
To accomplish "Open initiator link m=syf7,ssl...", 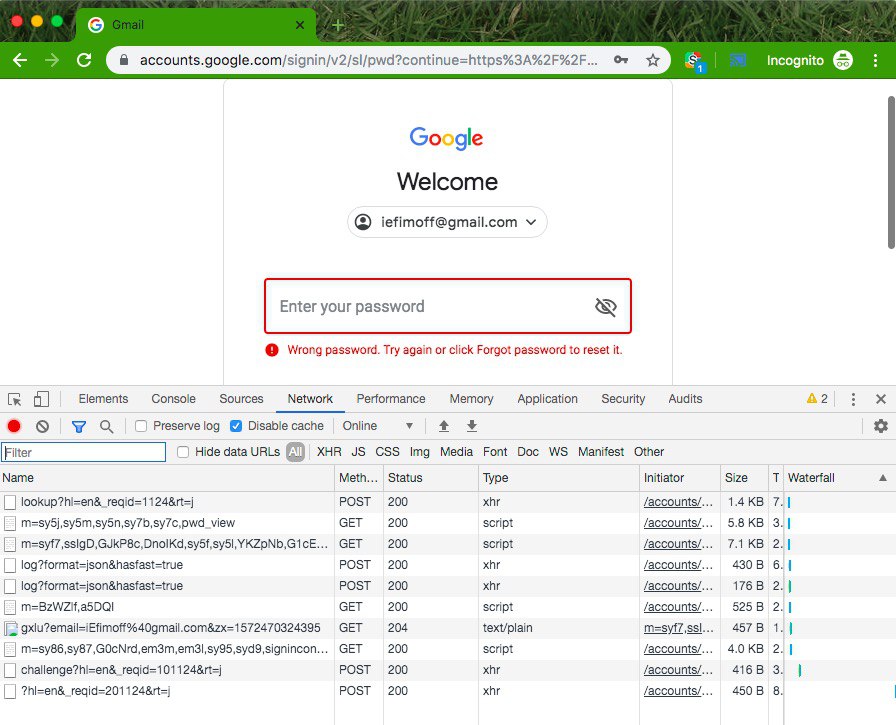I will (678, 628).
